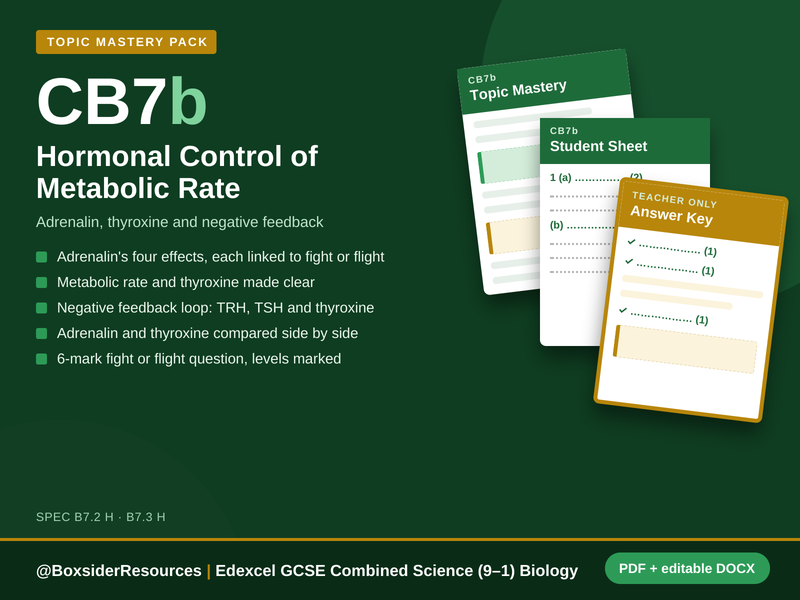Screen dimensions: 800x600
Task: Click green square bullet beside Metabolic rate line
Action: 42,282
